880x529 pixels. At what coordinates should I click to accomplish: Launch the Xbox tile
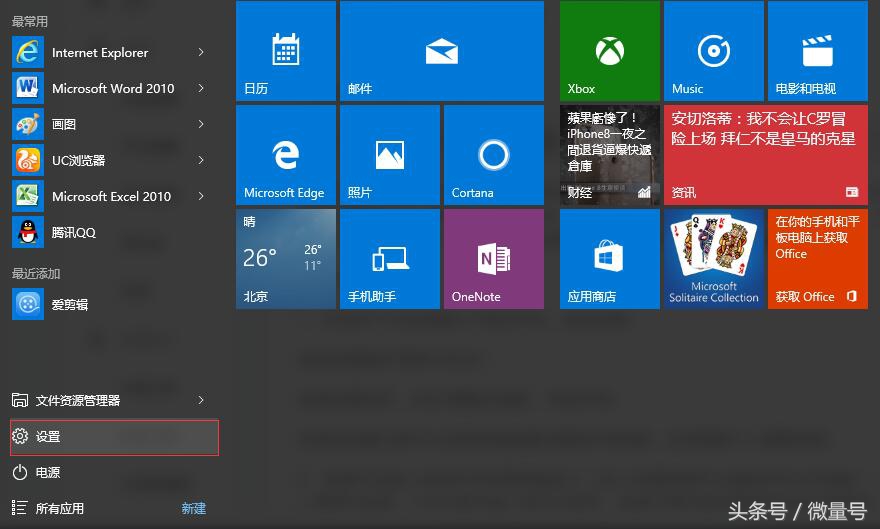point(609,50)
